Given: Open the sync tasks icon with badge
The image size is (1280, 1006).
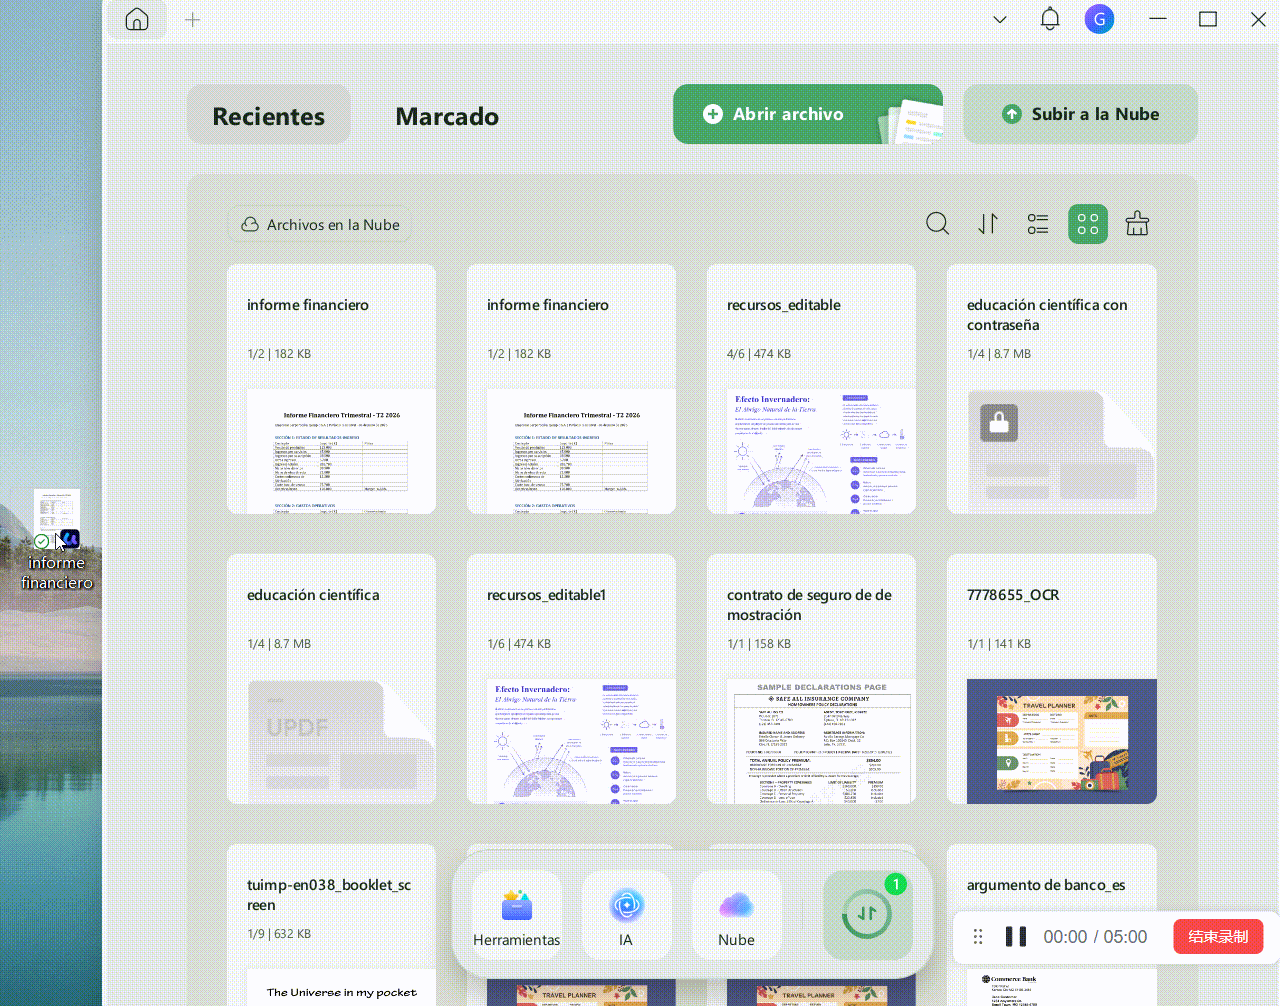Looking at the screenshot, I should [x=867, y=914].
